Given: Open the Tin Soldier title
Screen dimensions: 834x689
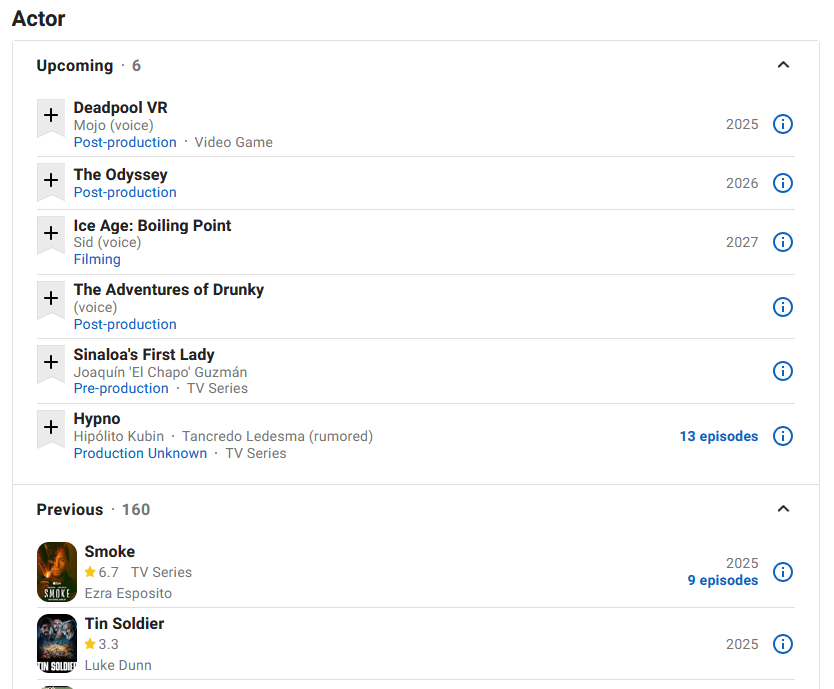Looking at the screenshot, I should tap(124, 623).
